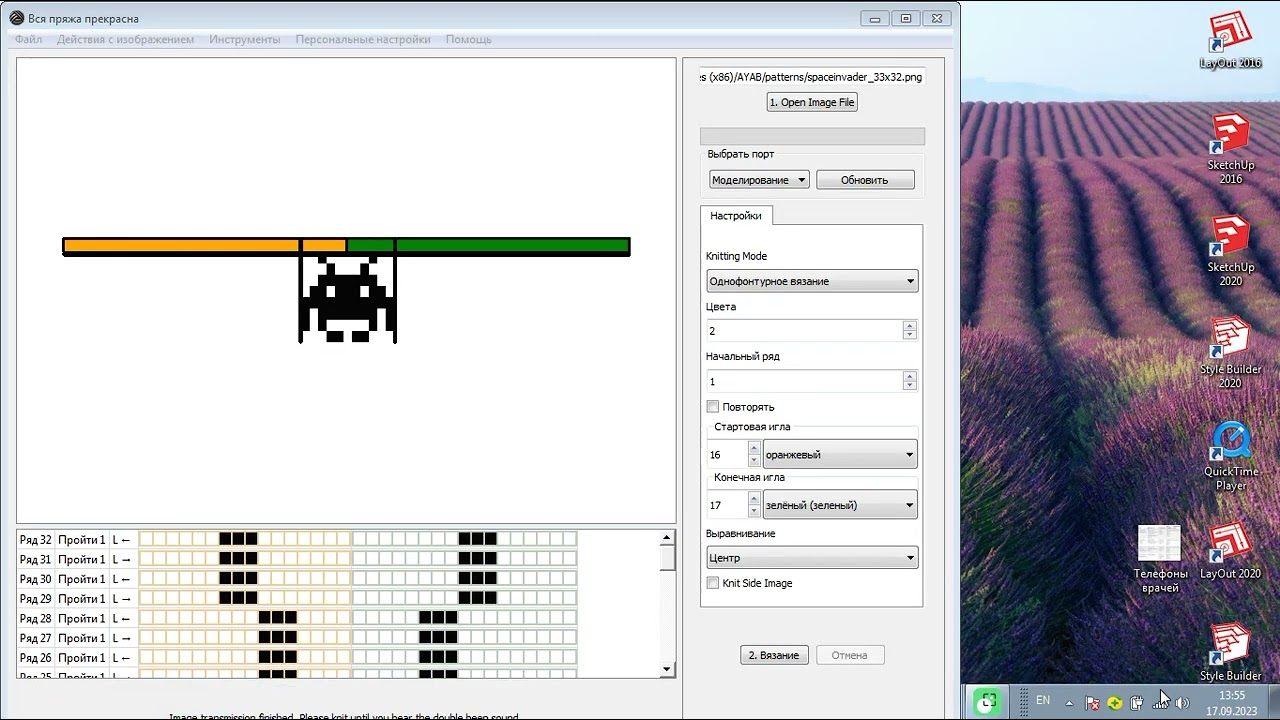1280x720 pixels.
Task: Open Телефоны врачей desktop file
Action: (x=1160, y=559)
